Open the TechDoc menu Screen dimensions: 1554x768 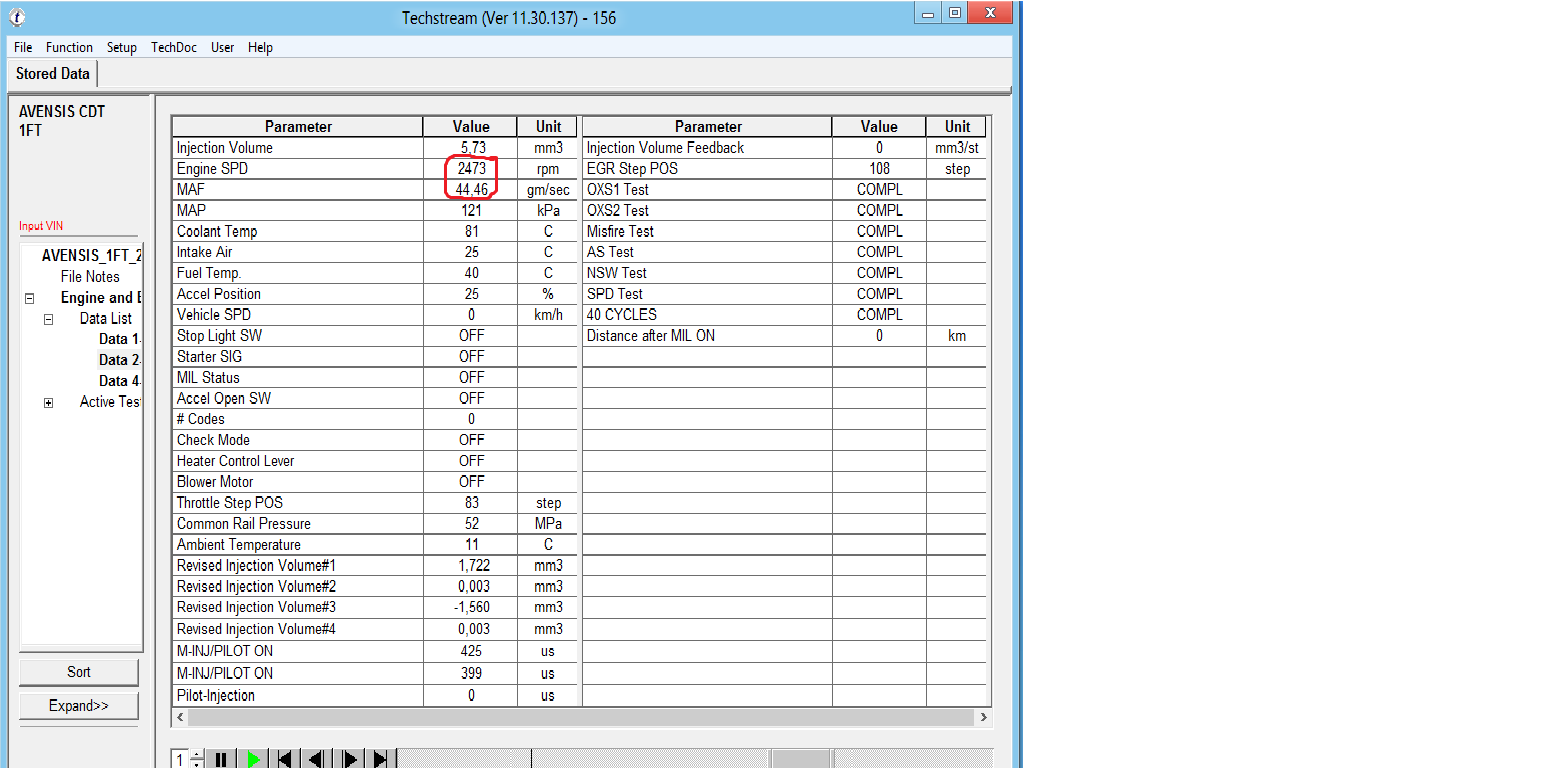pos(174,47)
